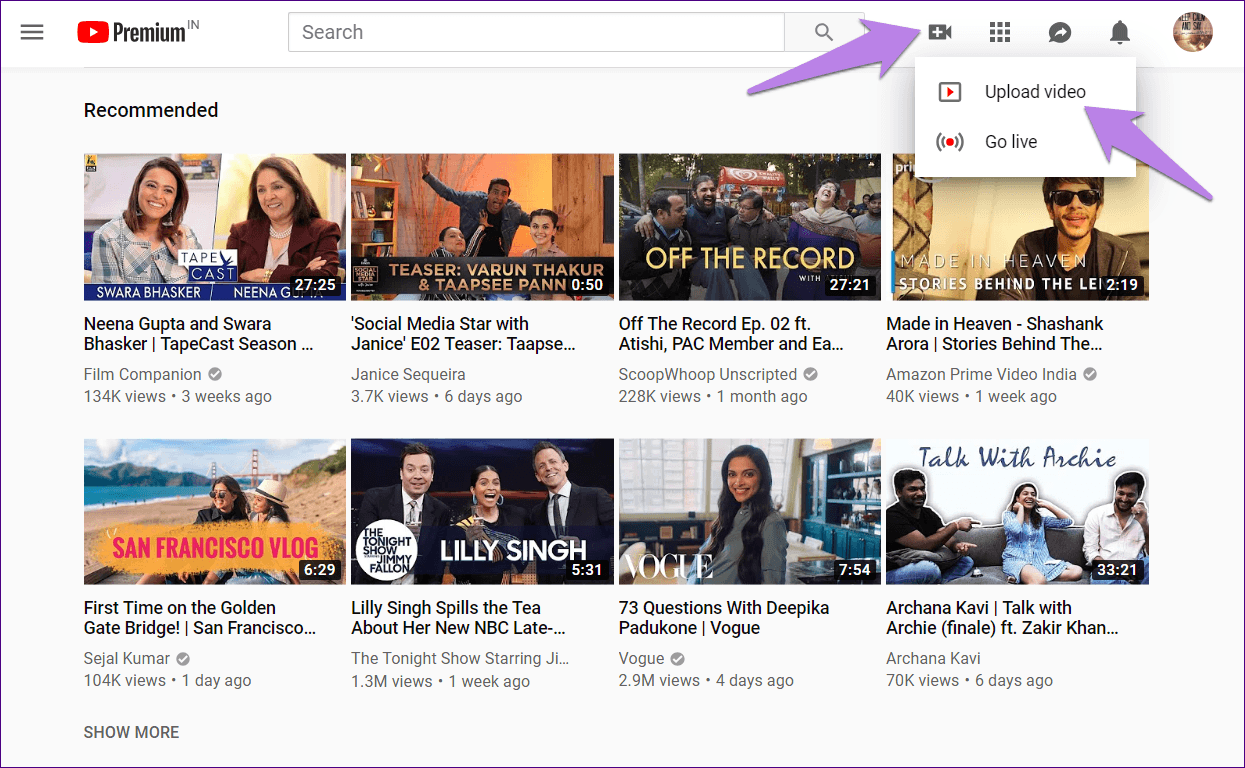Open the Lilly Singh Tonight Show thumbnail
Viewport: 1245px width, 768px height.
point(482,511)
